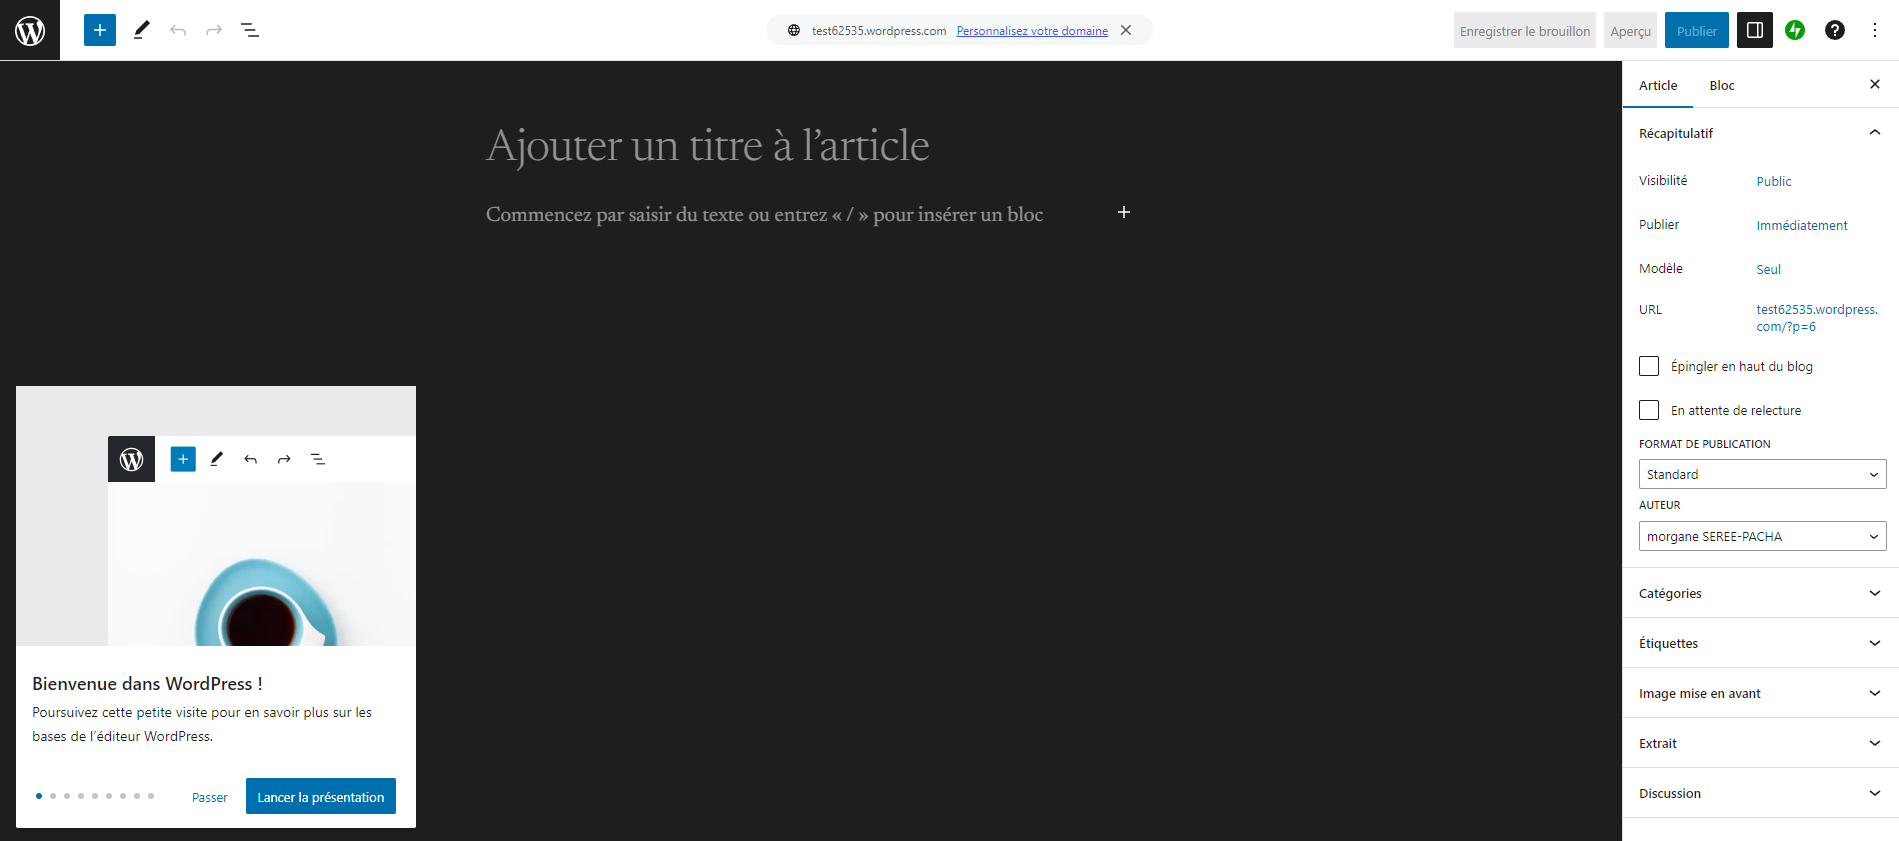Expand the Image mise en avant panel

(x=1760, y=693)
